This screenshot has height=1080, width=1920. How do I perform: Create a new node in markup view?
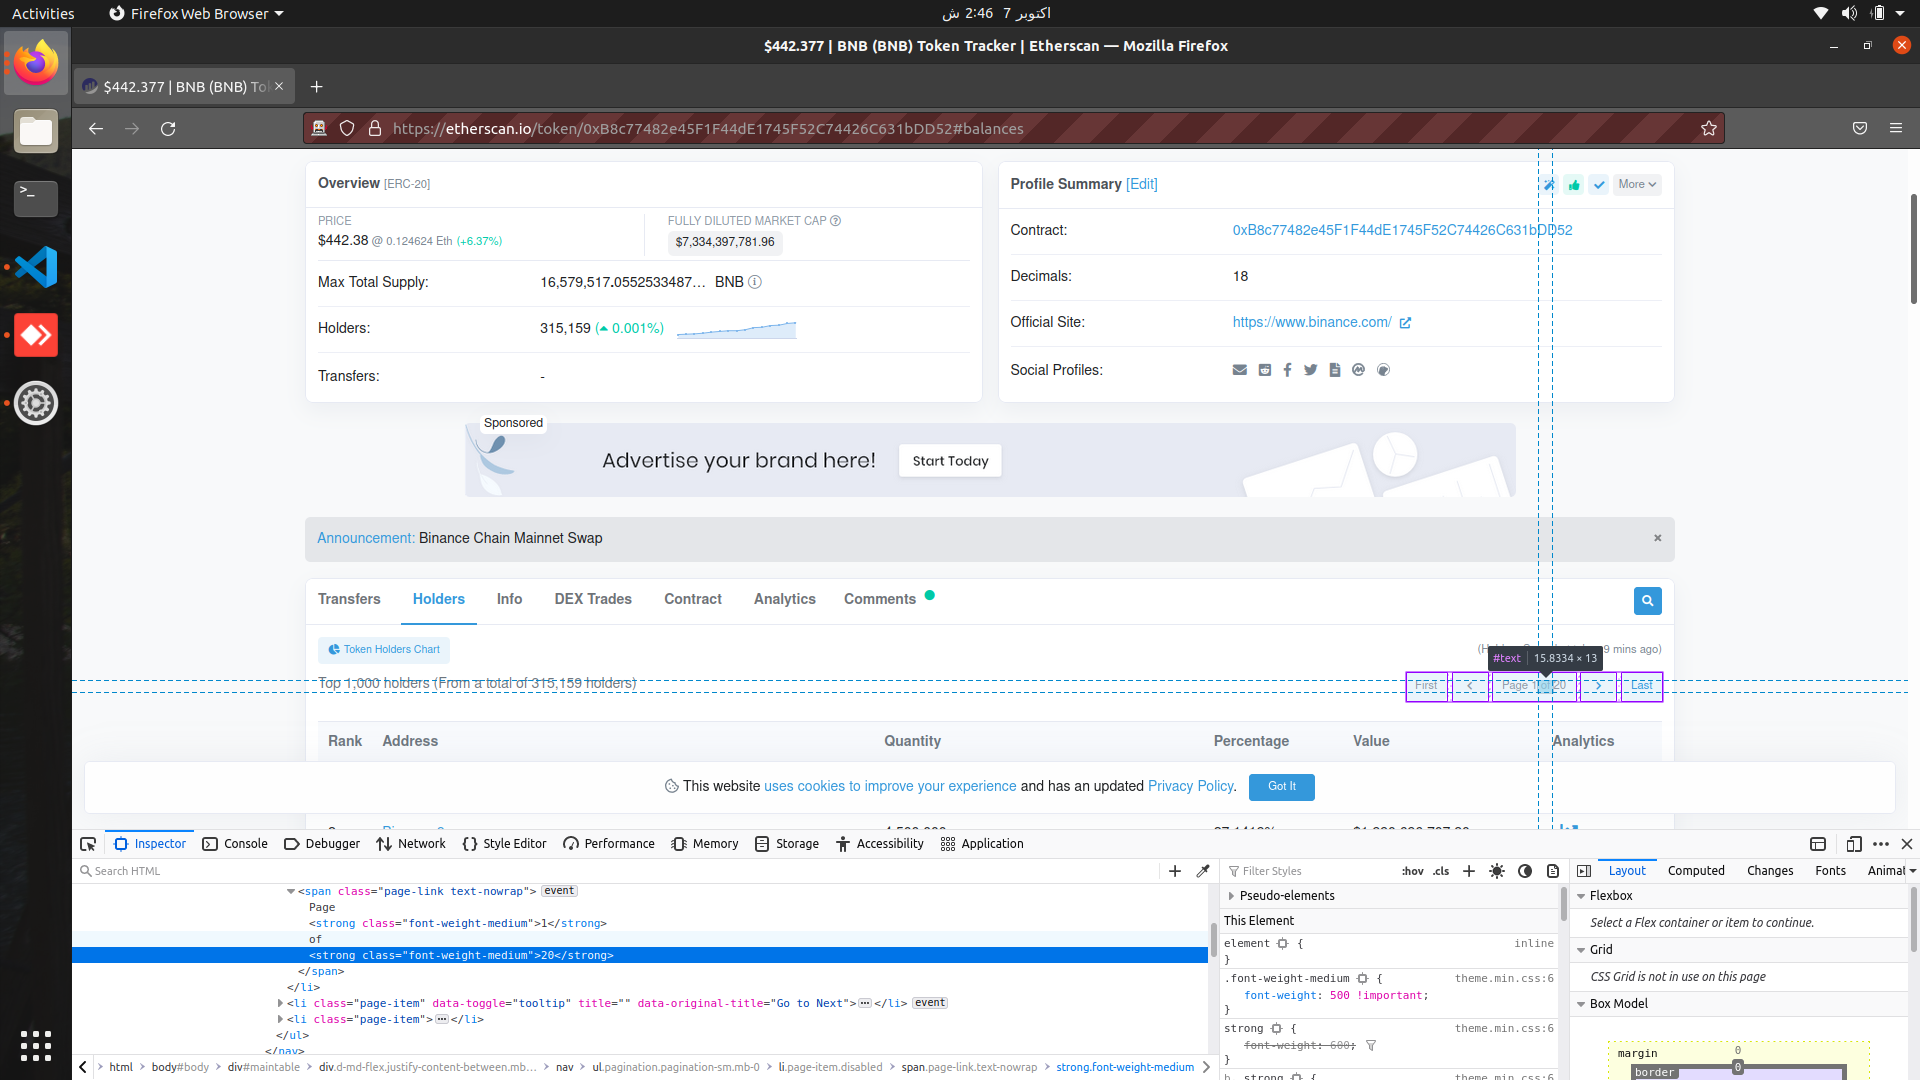tap(1175, 871)
